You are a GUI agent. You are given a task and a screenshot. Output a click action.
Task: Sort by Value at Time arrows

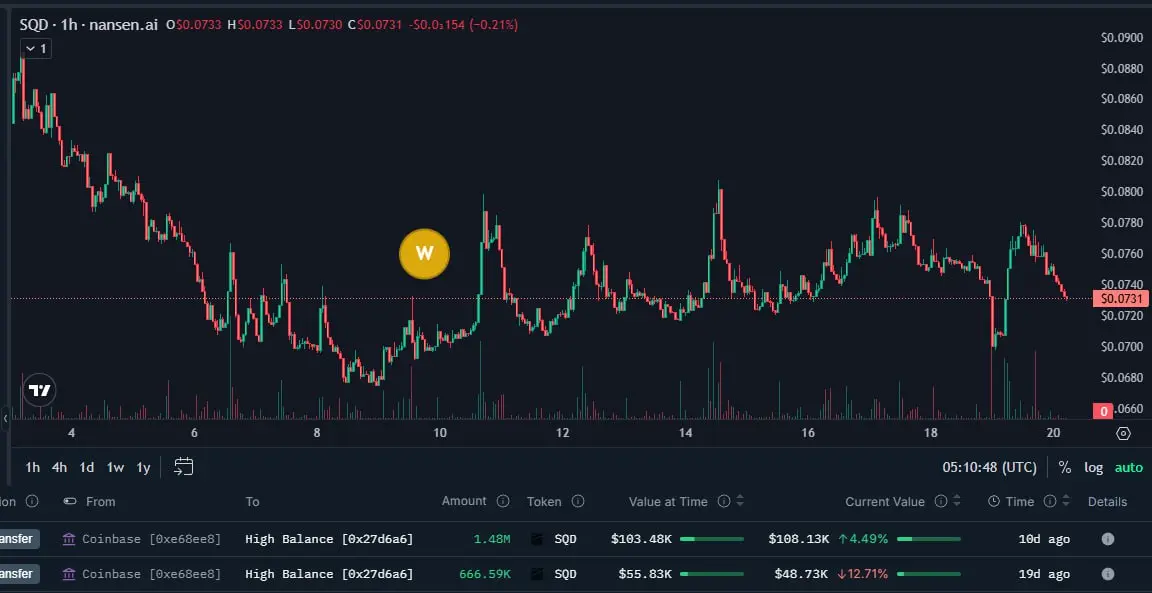(740, 501)
